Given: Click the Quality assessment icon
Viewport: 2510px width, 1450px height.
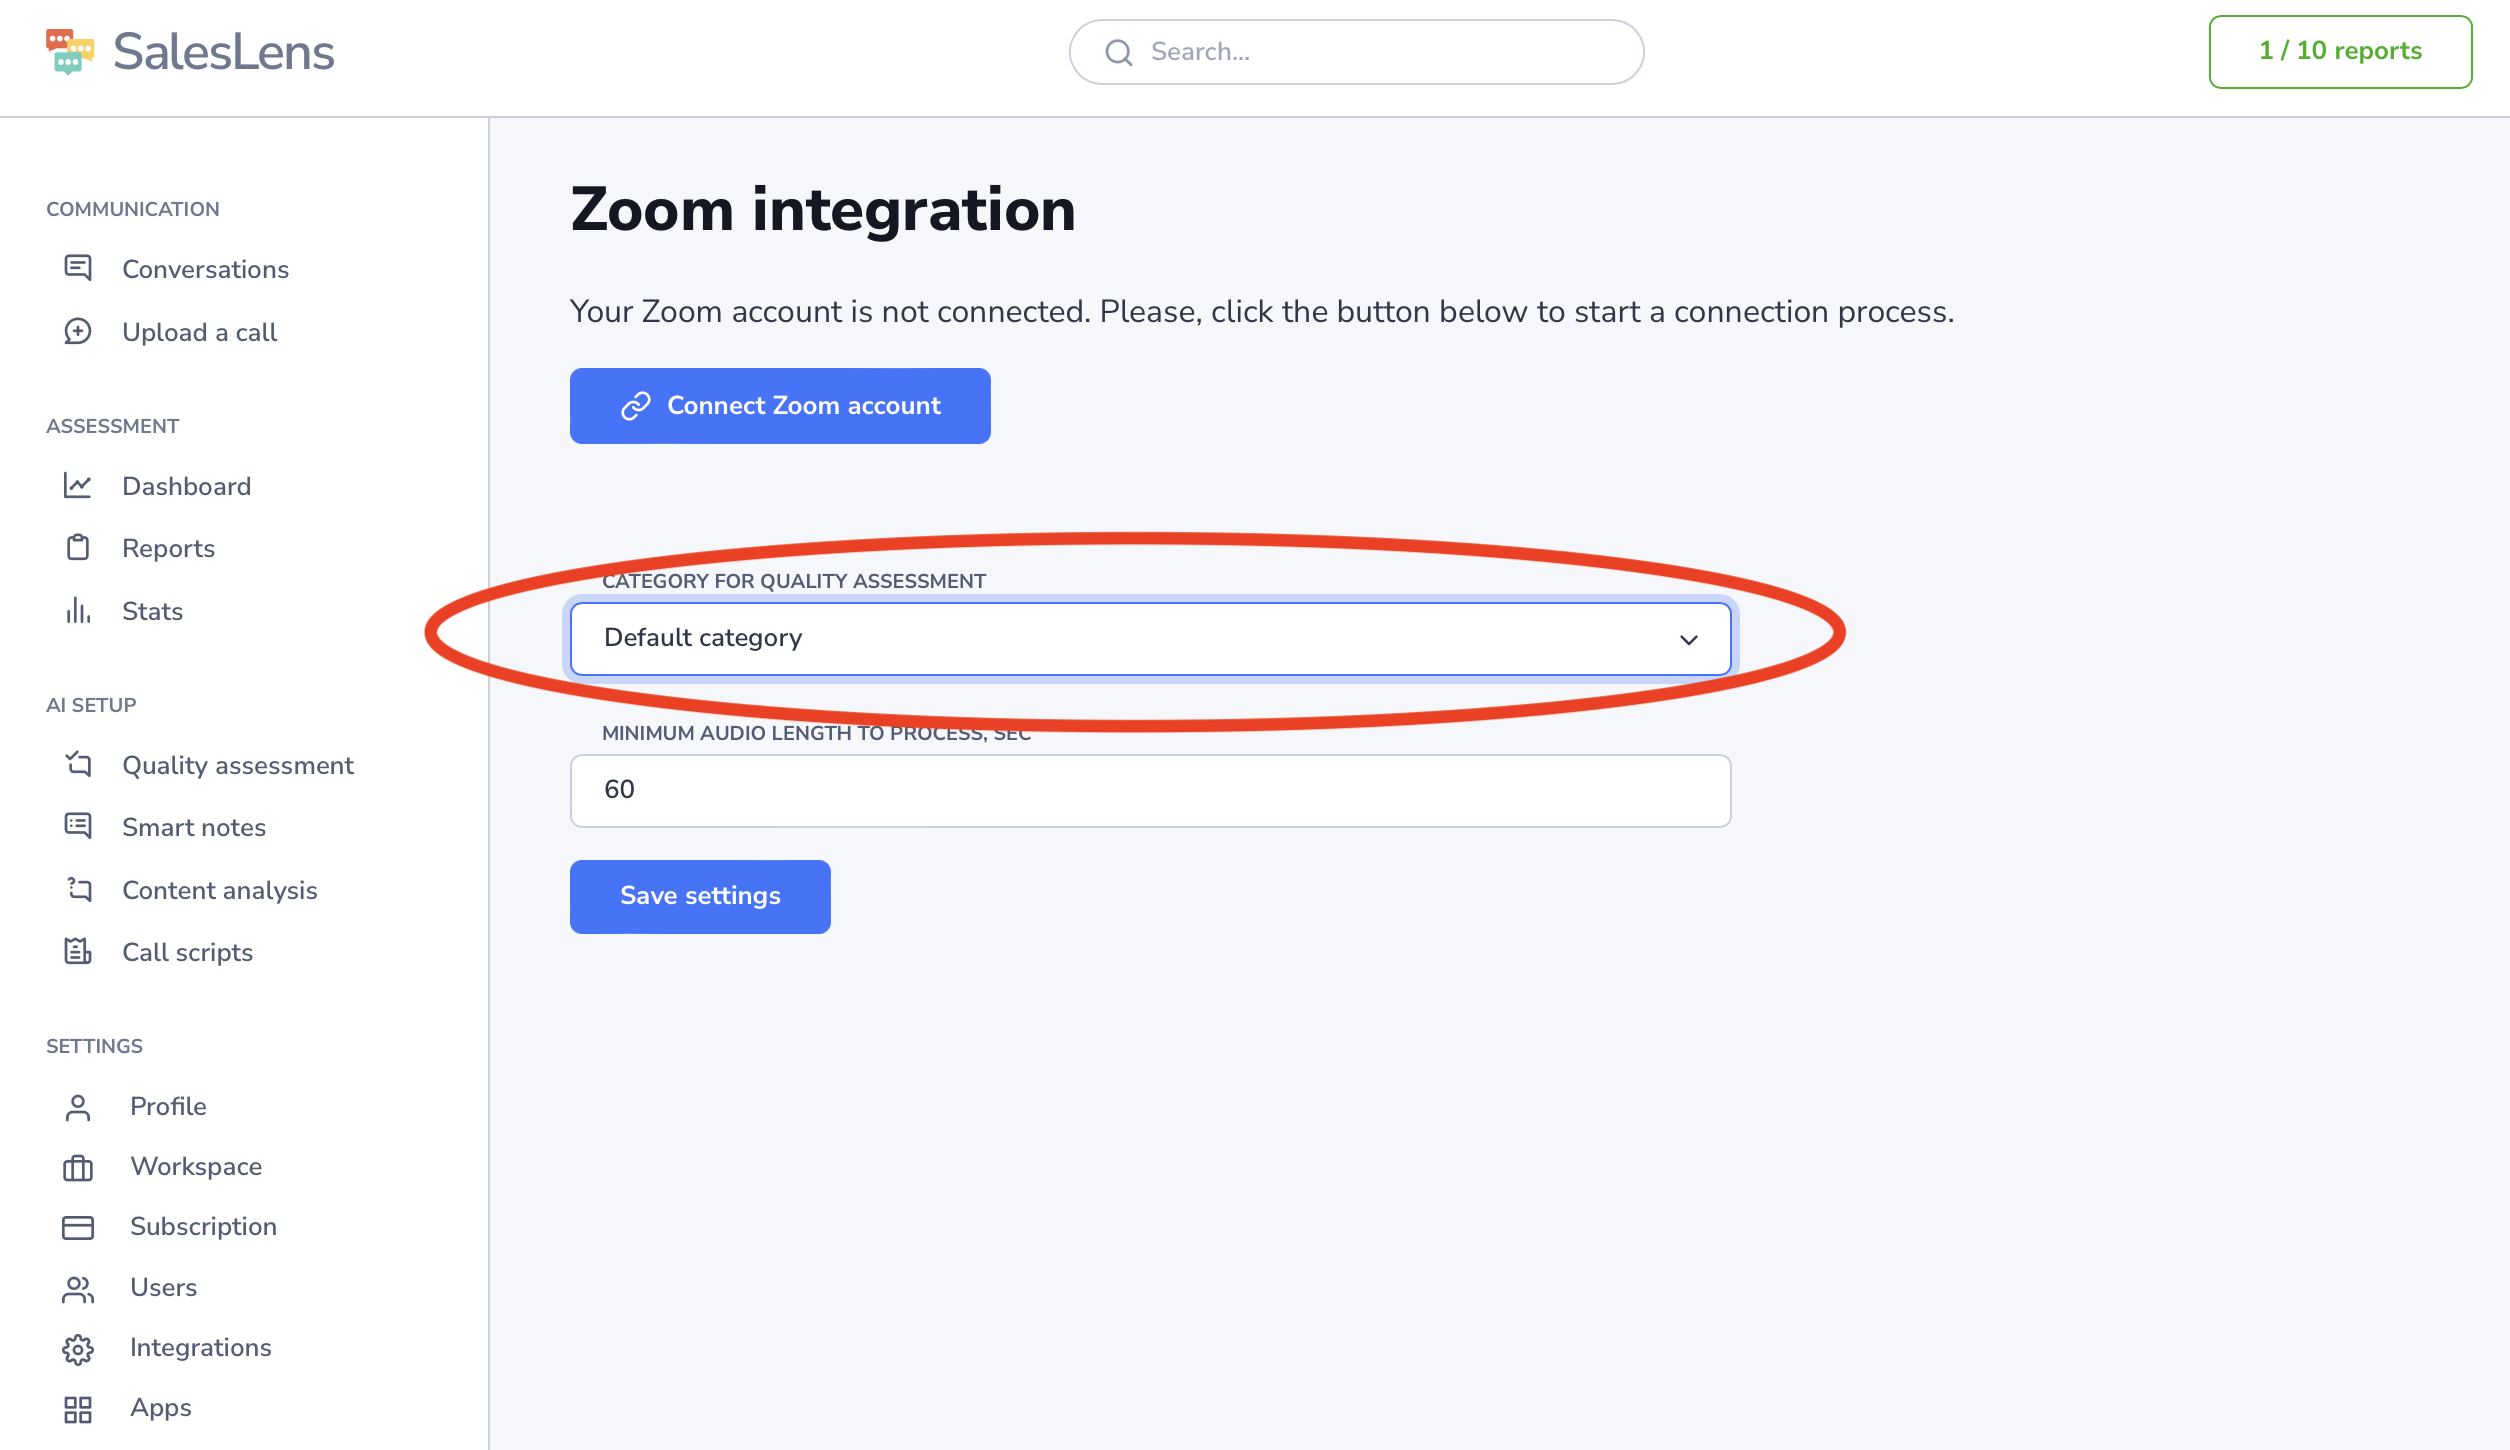Looking at the screenshot, I should point(78,765).
